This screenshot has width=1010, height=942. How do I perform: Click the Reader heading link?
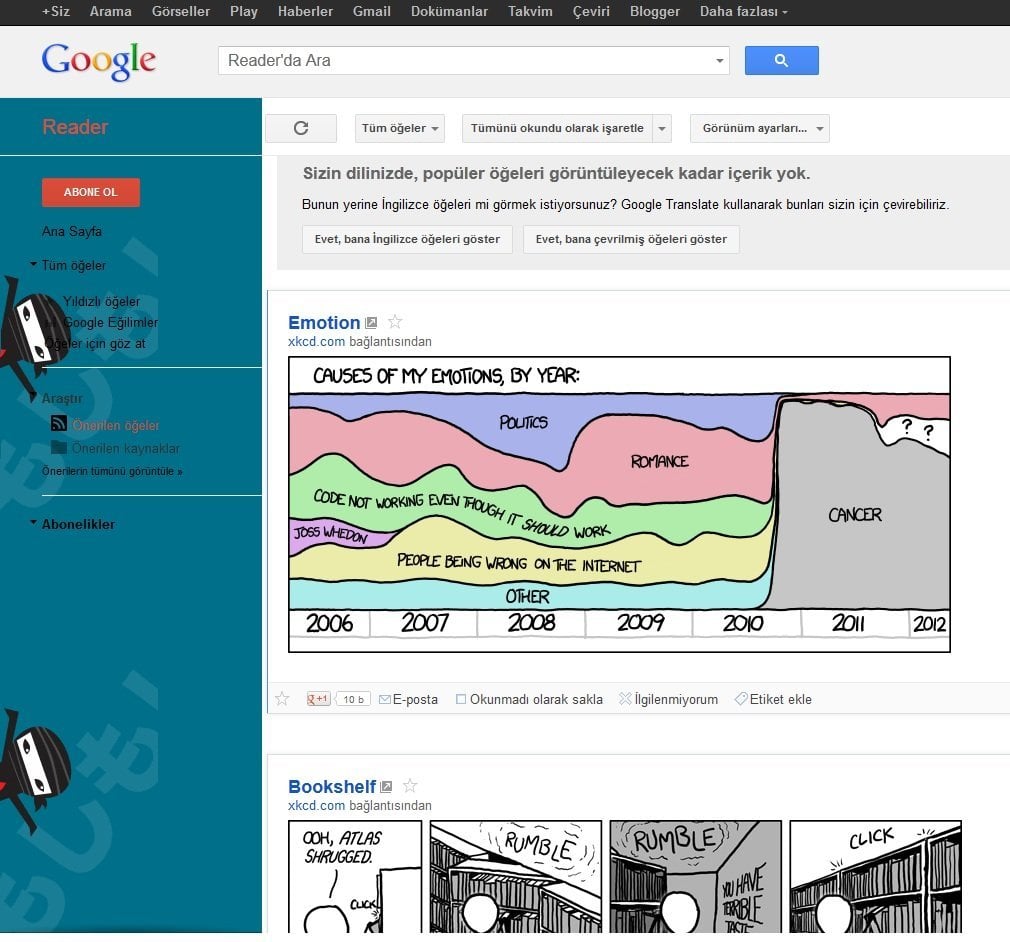[75, 127]
